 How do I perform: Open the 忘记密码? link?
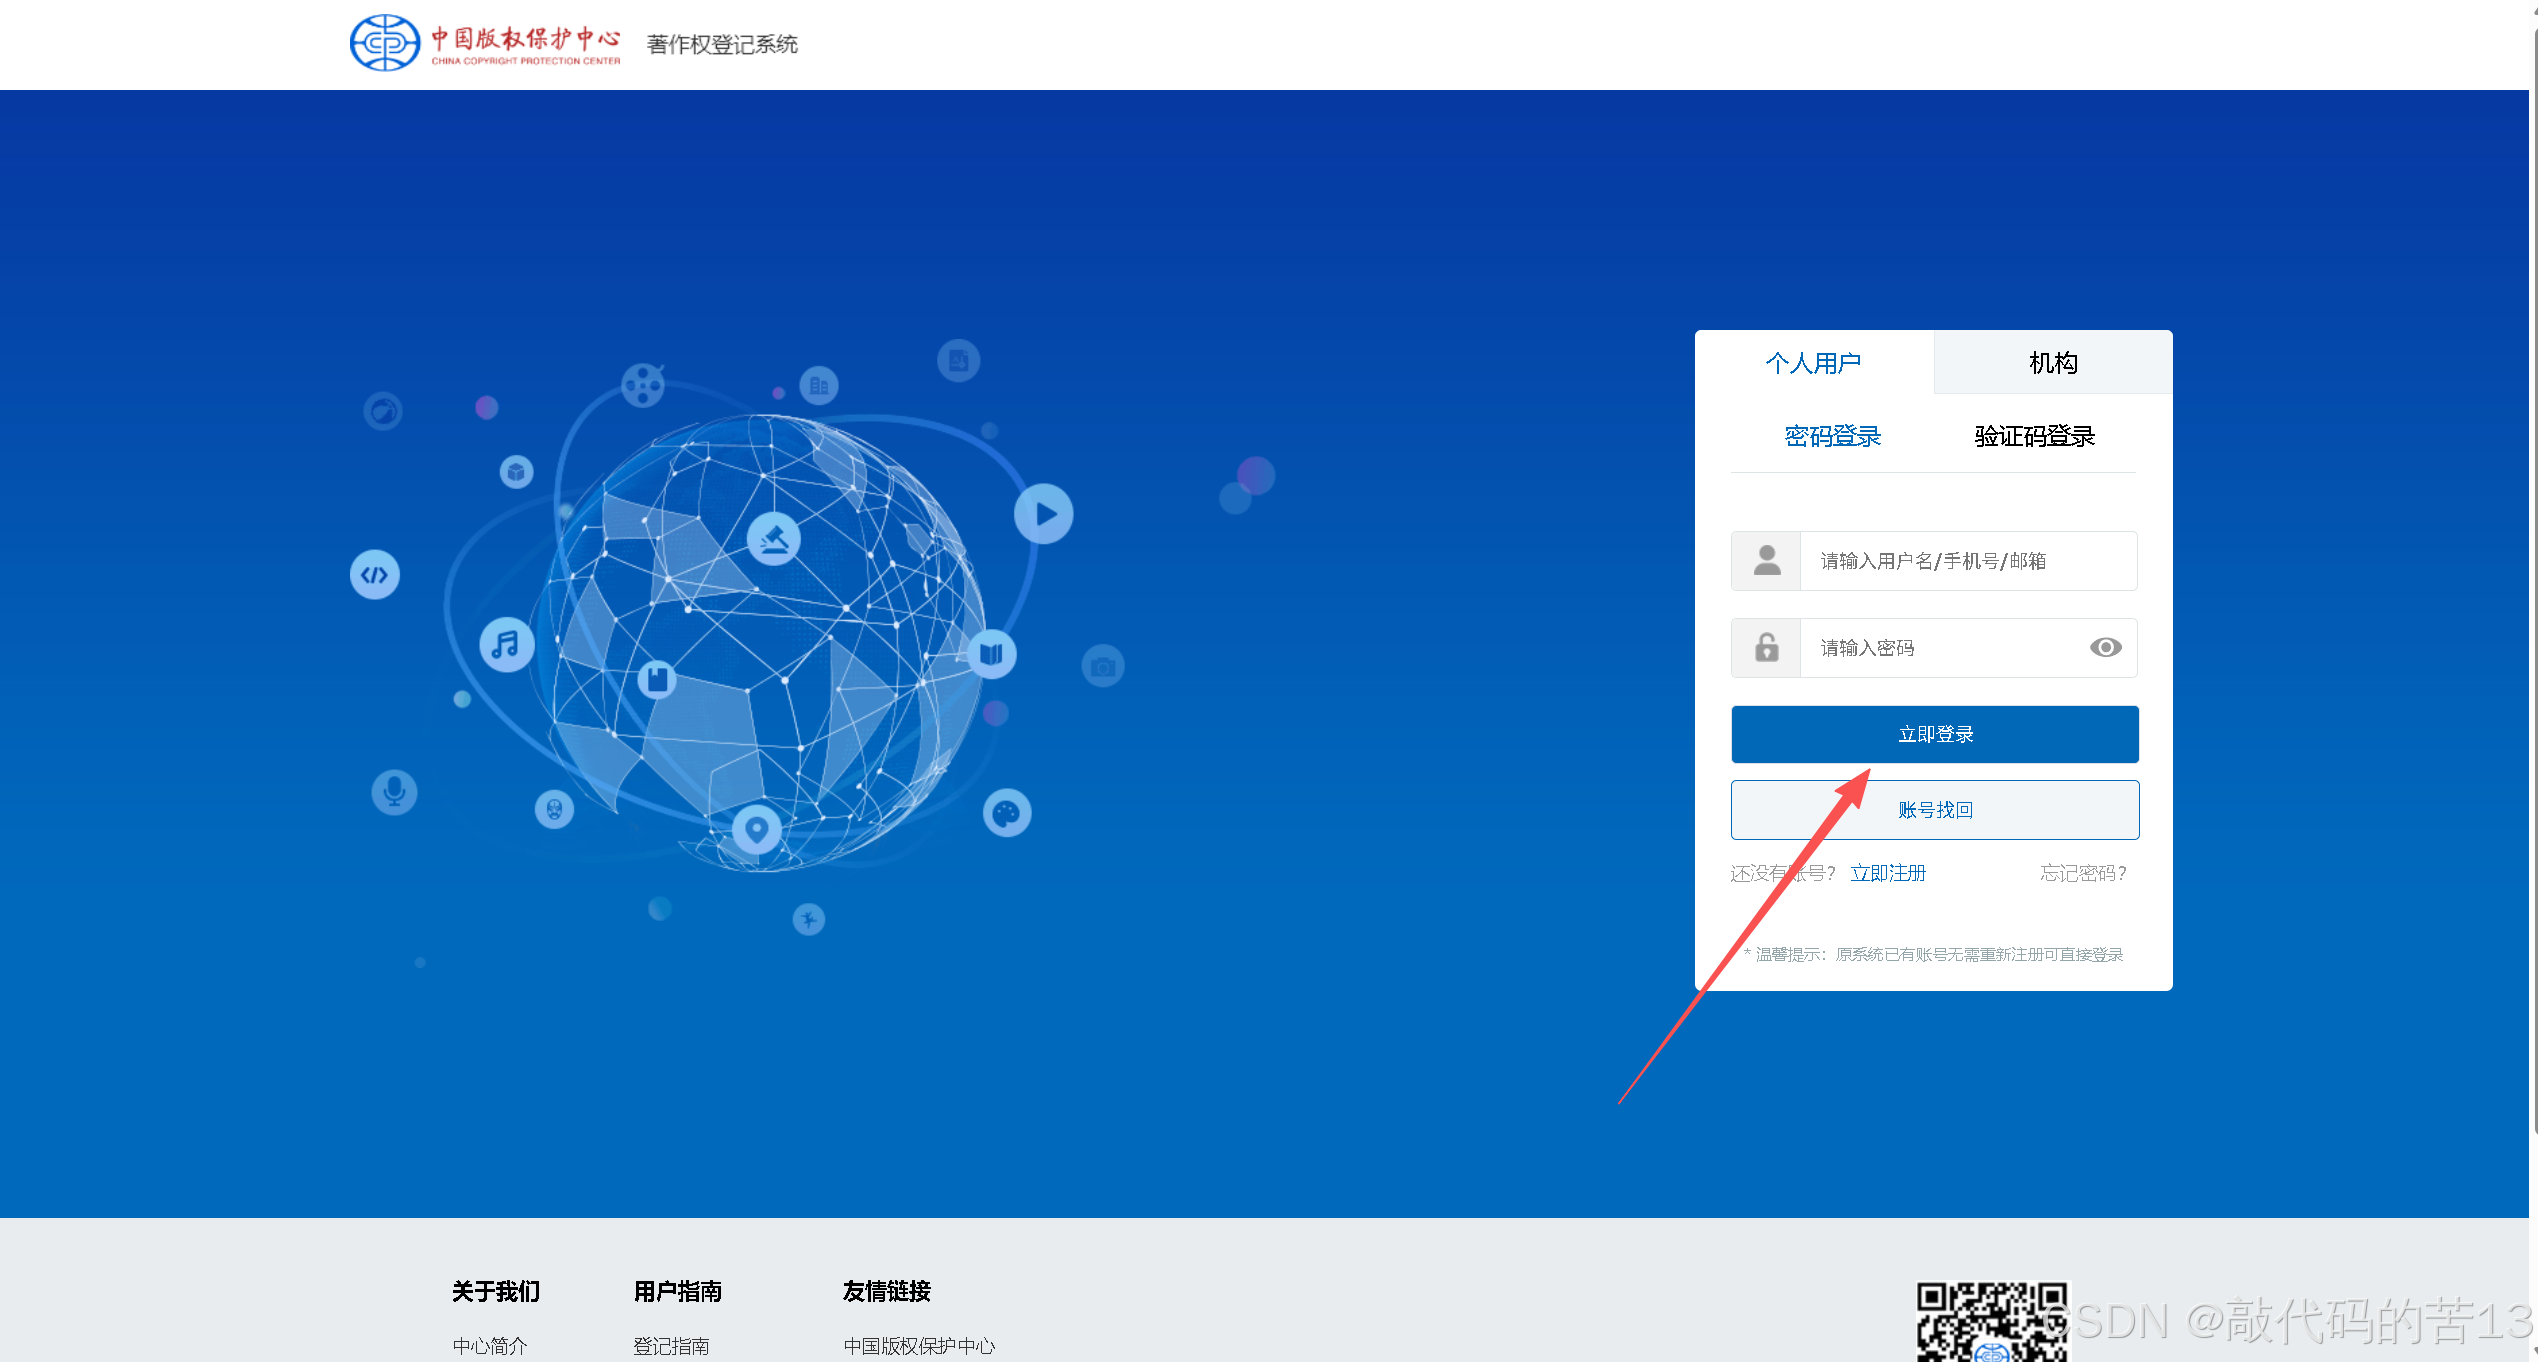[2083, 873]
